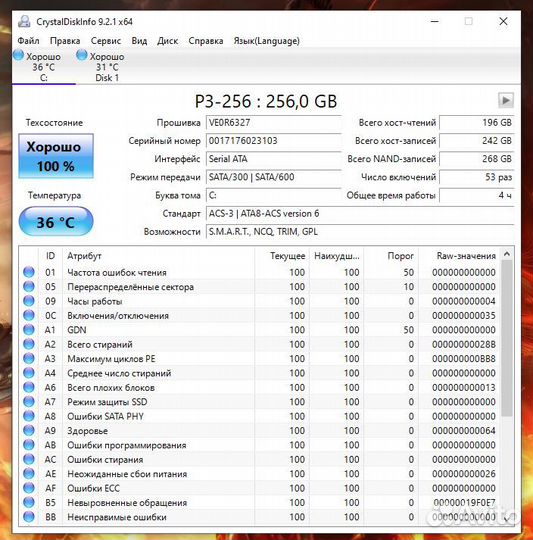The width and height of the screenshot is (533, 540).
Task: Click scroll up arrow of attribute list
Action: (506, 254)
